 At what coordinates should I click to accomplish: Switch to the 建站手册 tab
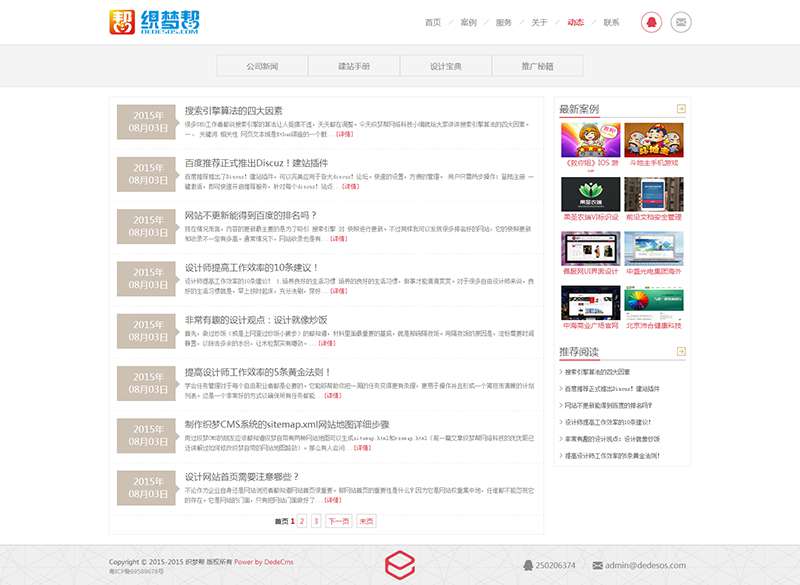354,66
